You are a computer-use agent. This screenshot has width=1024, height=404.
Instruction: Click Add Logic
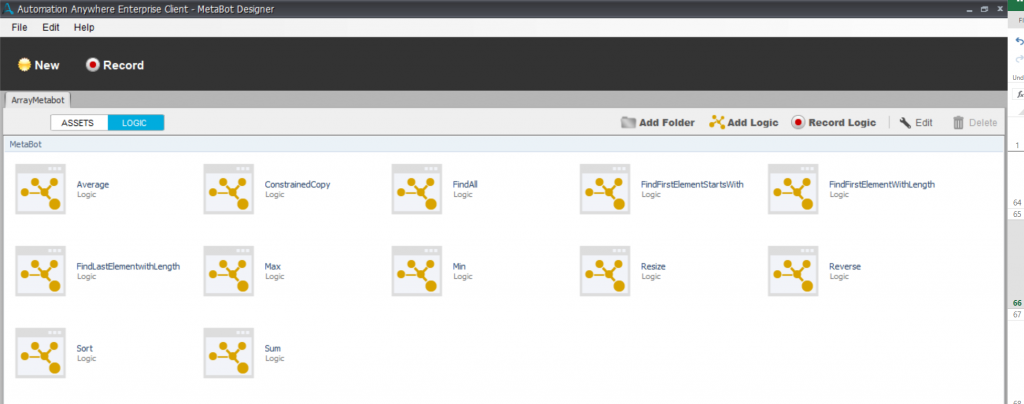tap(744, 123)
